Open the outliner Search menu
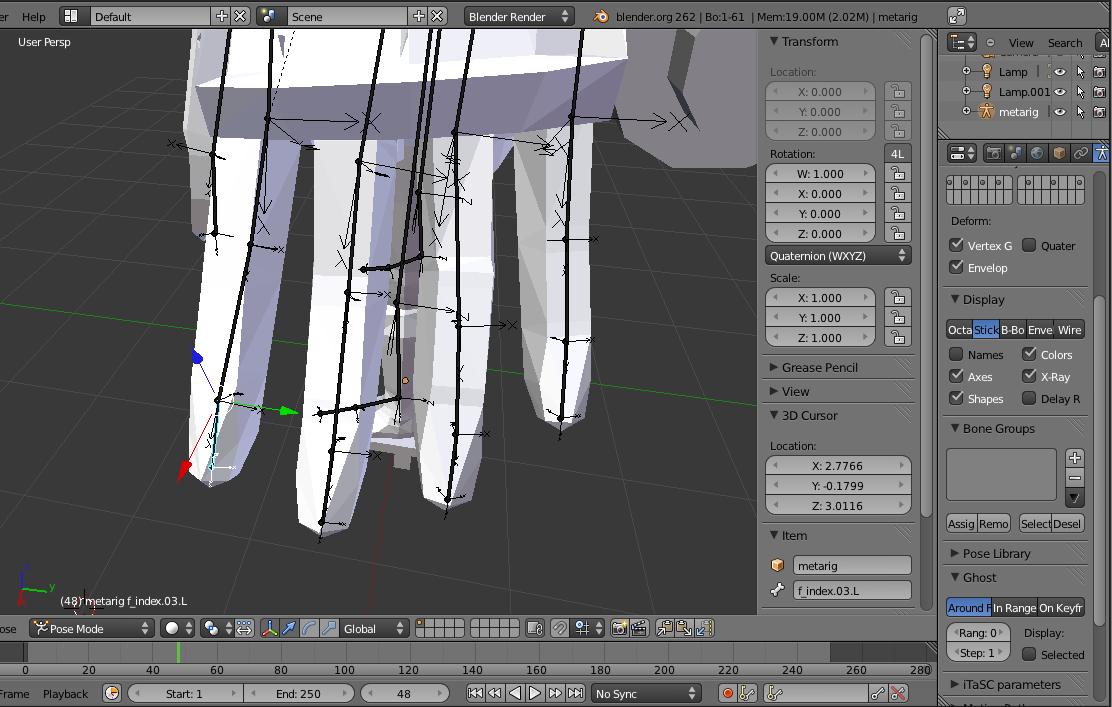1112x707 pixels. (1065, 43)
